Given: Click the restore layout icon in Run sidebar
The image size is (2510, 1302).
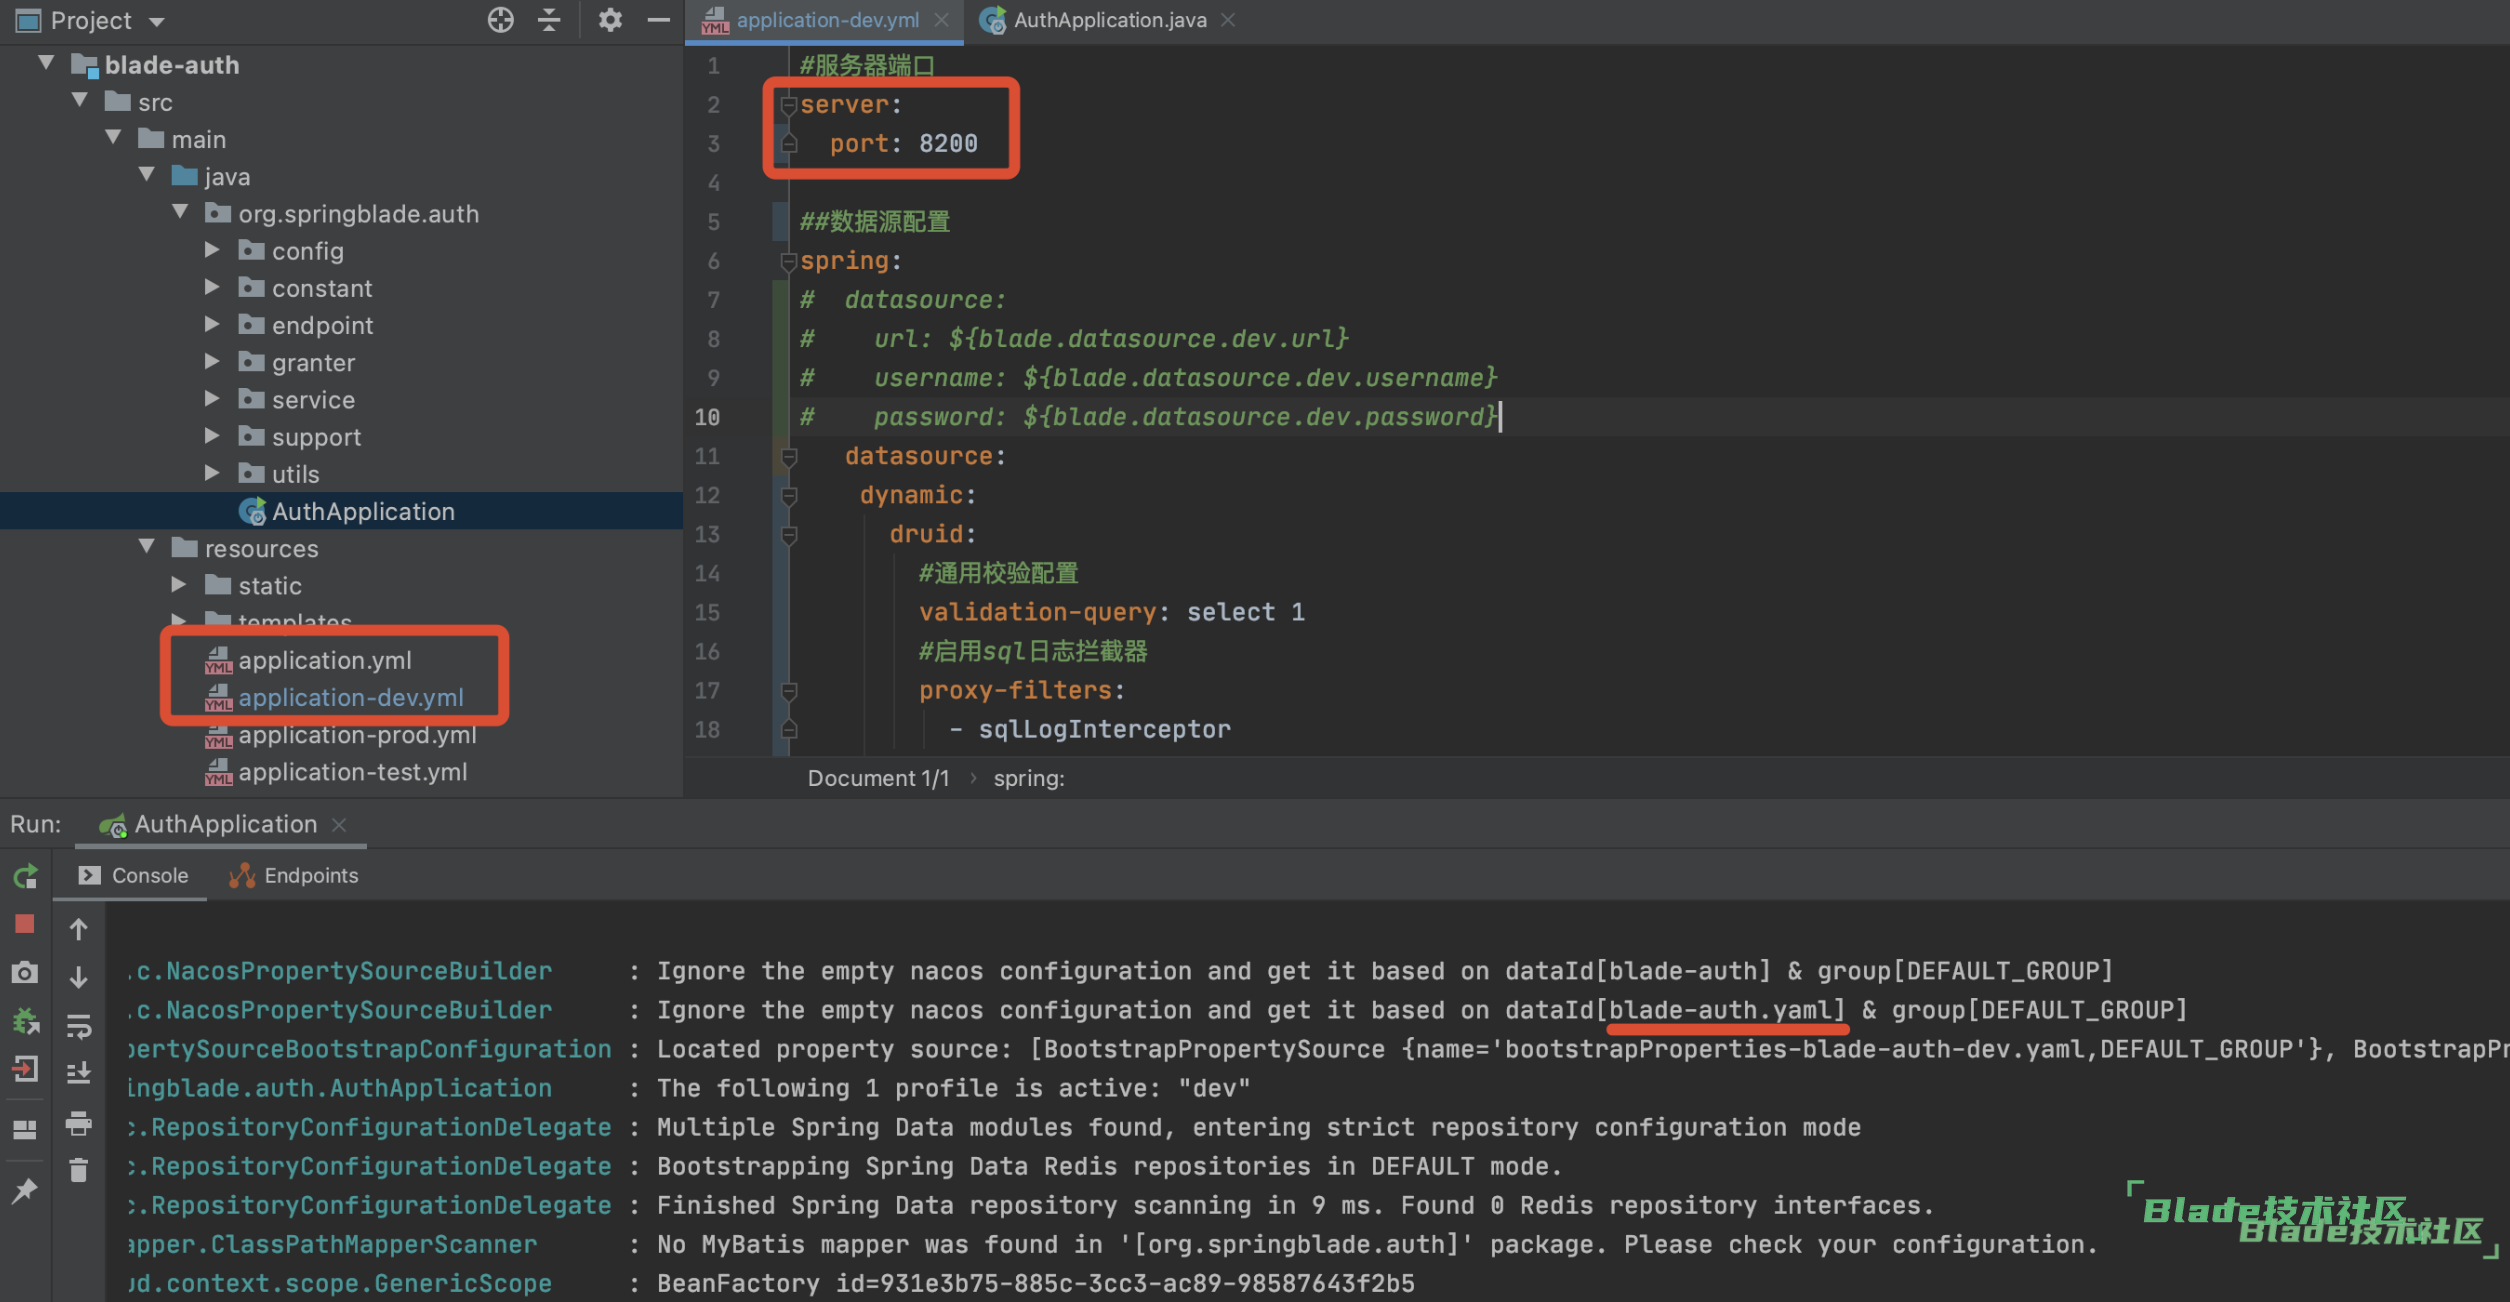Looking at the screenshot, I should pyautogui.click(x=25, y=1129).
